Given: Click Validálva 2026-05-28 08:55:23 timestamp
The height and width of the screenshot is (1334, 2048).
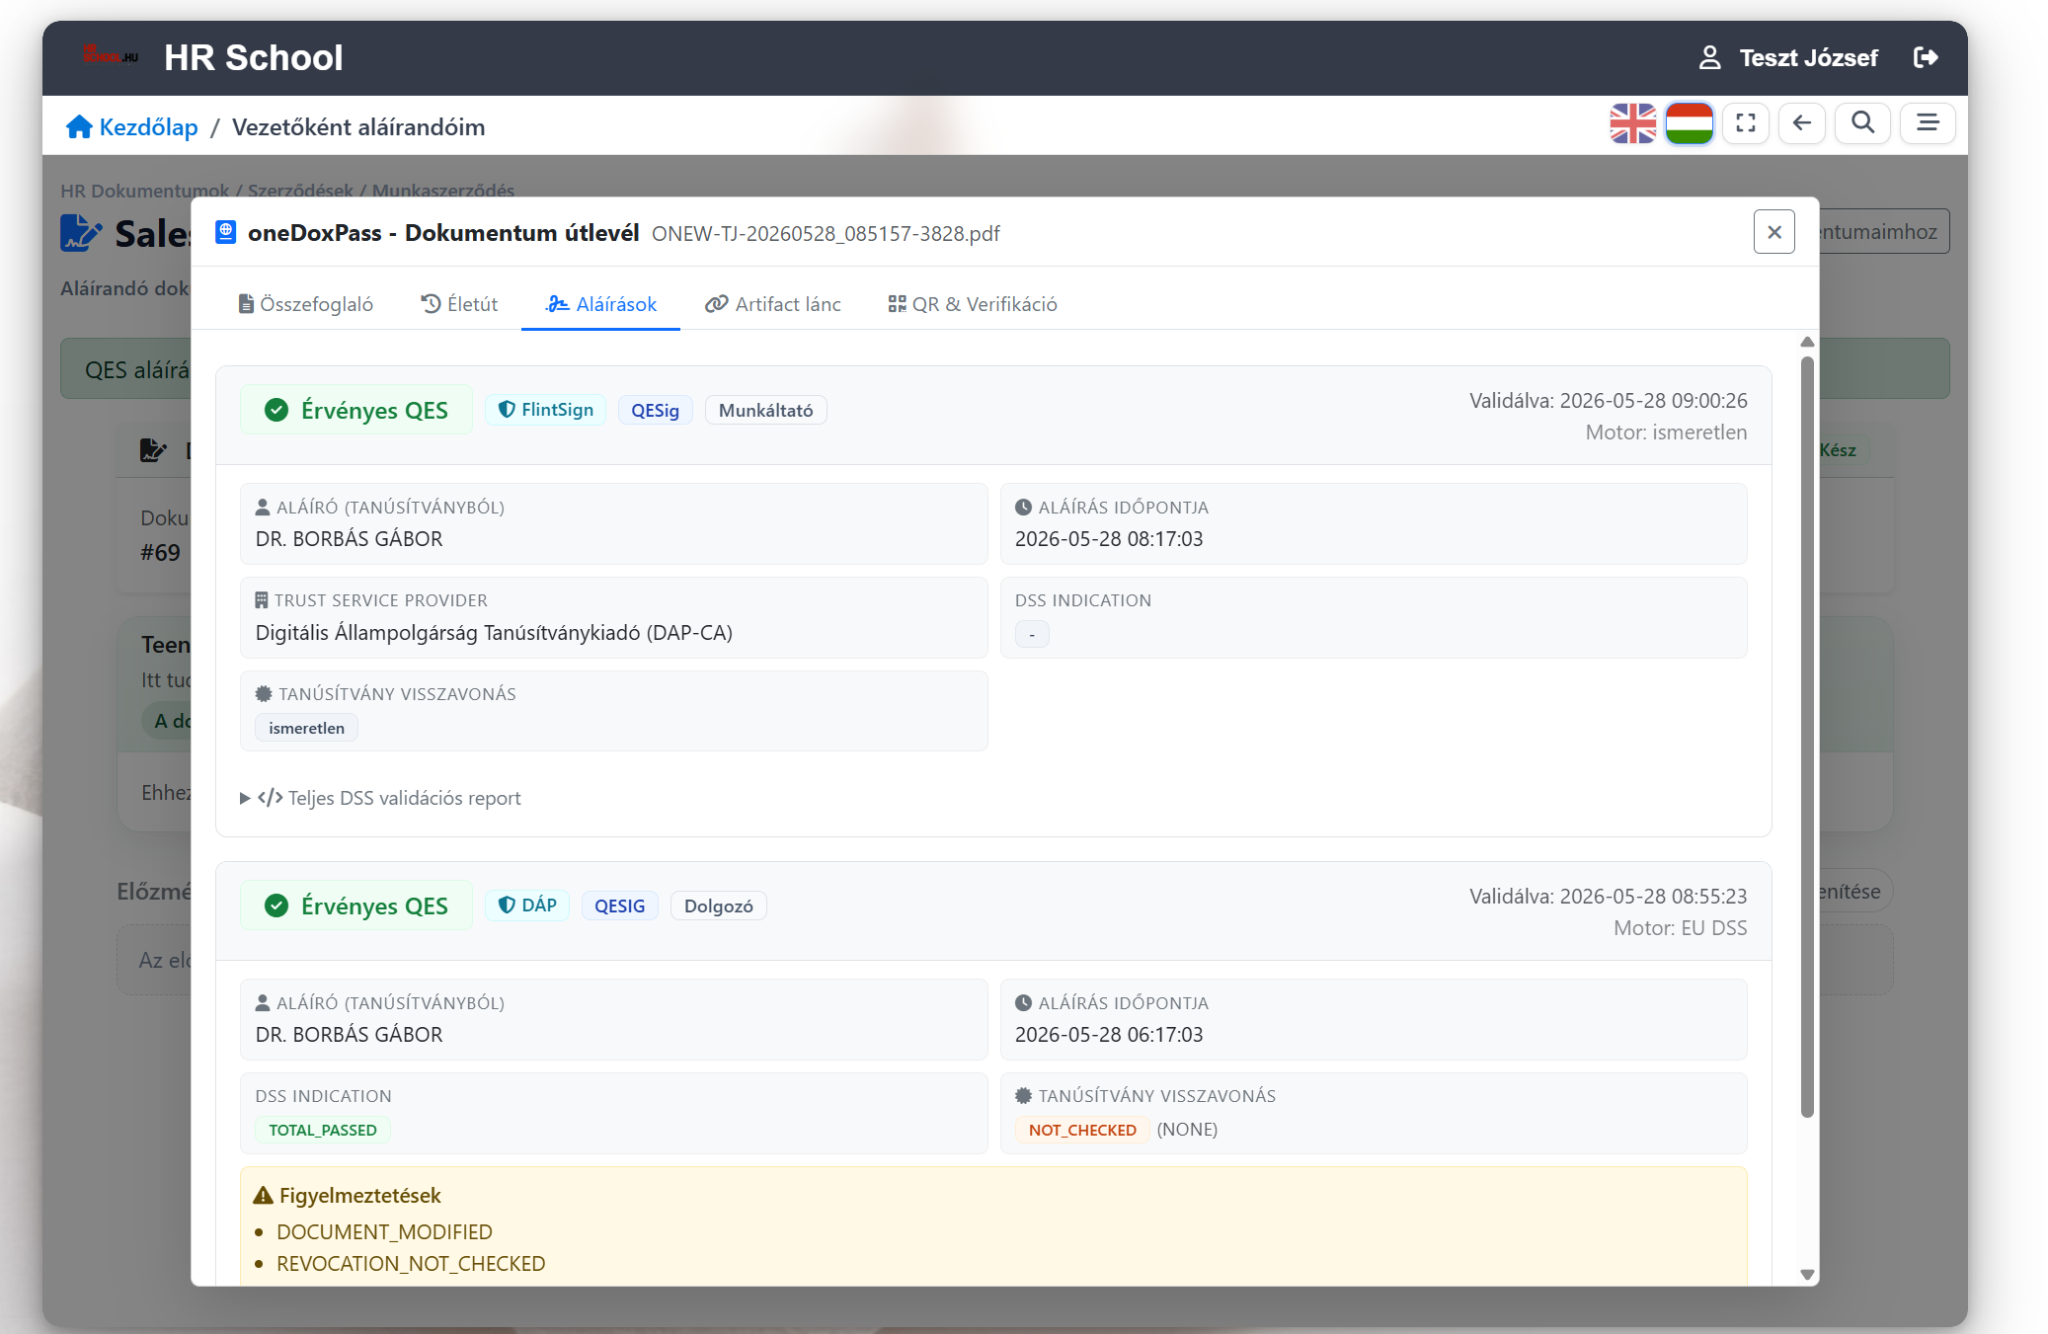Looking at the screenshot, I should tap(1608, 897).
